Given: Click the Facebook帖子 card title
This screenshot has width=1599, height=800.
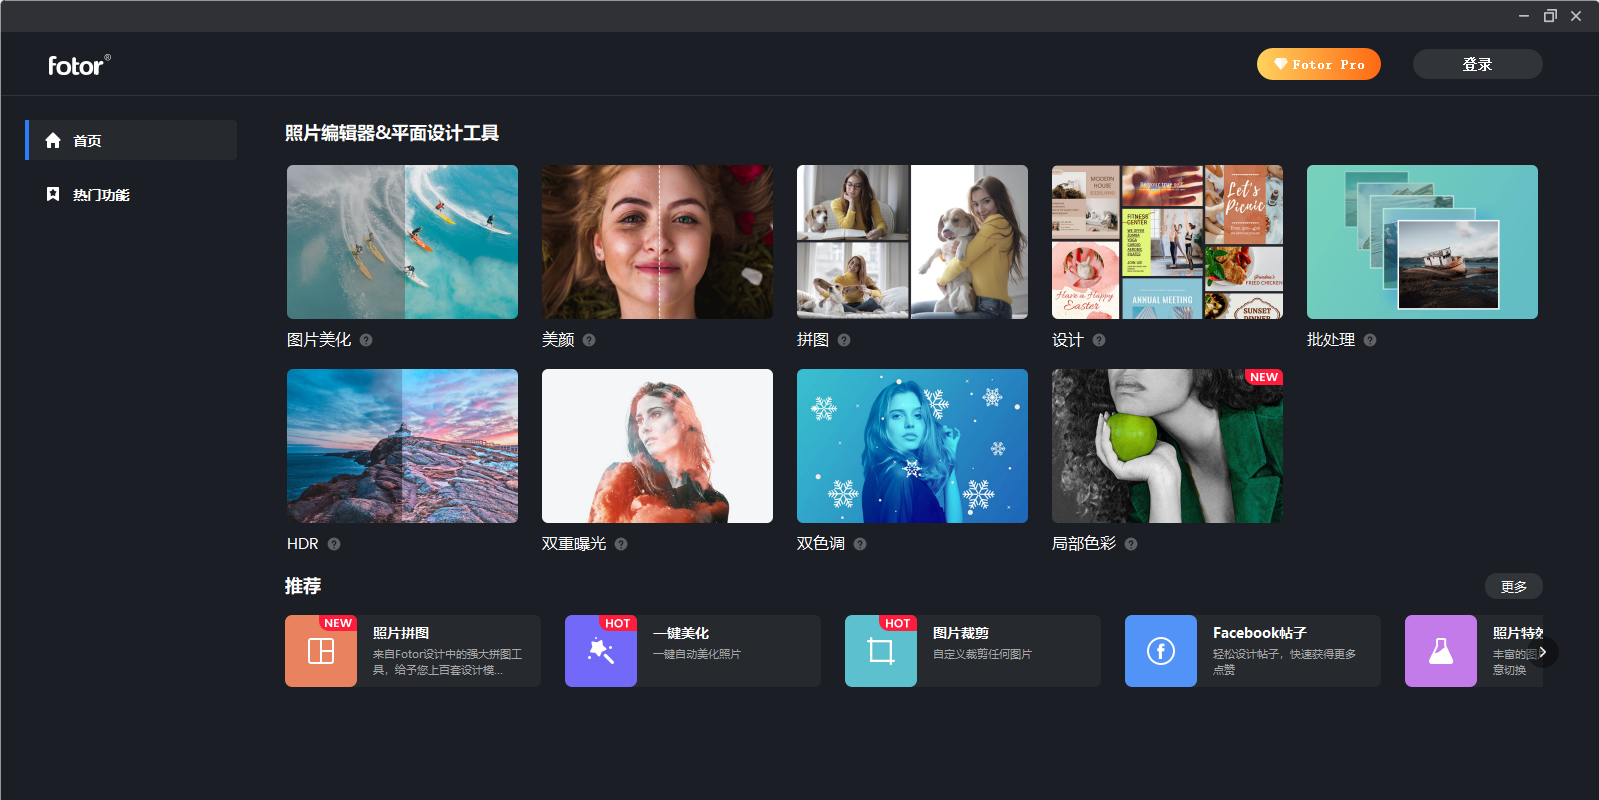Looking at the screenshot, I should coord(1260,633).
